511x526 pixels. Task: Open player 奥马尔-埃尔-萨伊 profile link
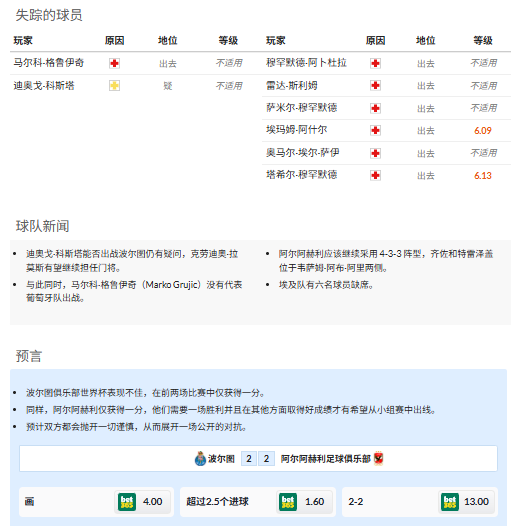click(303, 153)
